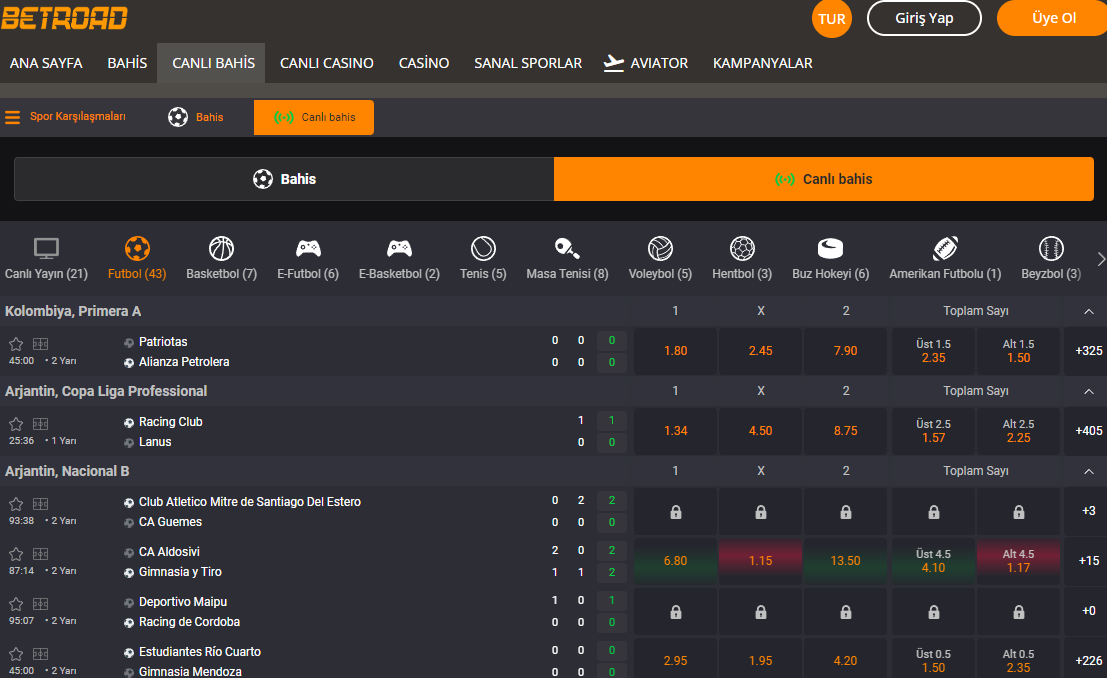
Task: Favorite the Patriotas vs Alianza Petrolera match
Action: coord(16,344)
